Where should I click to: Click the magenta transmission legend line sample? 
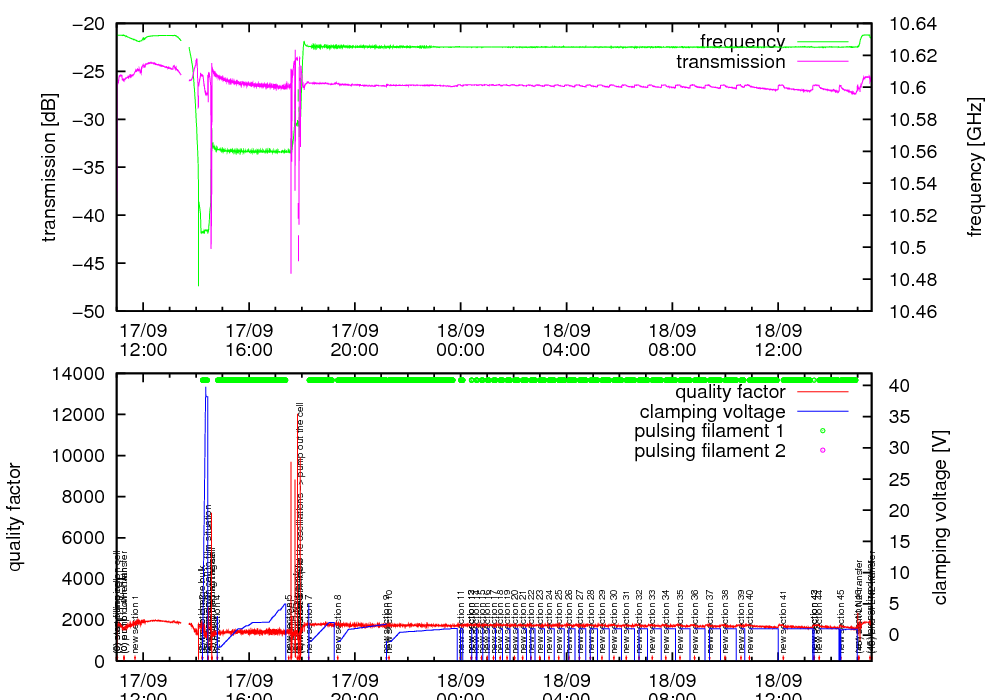pyautogui.click(x=821, y=62)
